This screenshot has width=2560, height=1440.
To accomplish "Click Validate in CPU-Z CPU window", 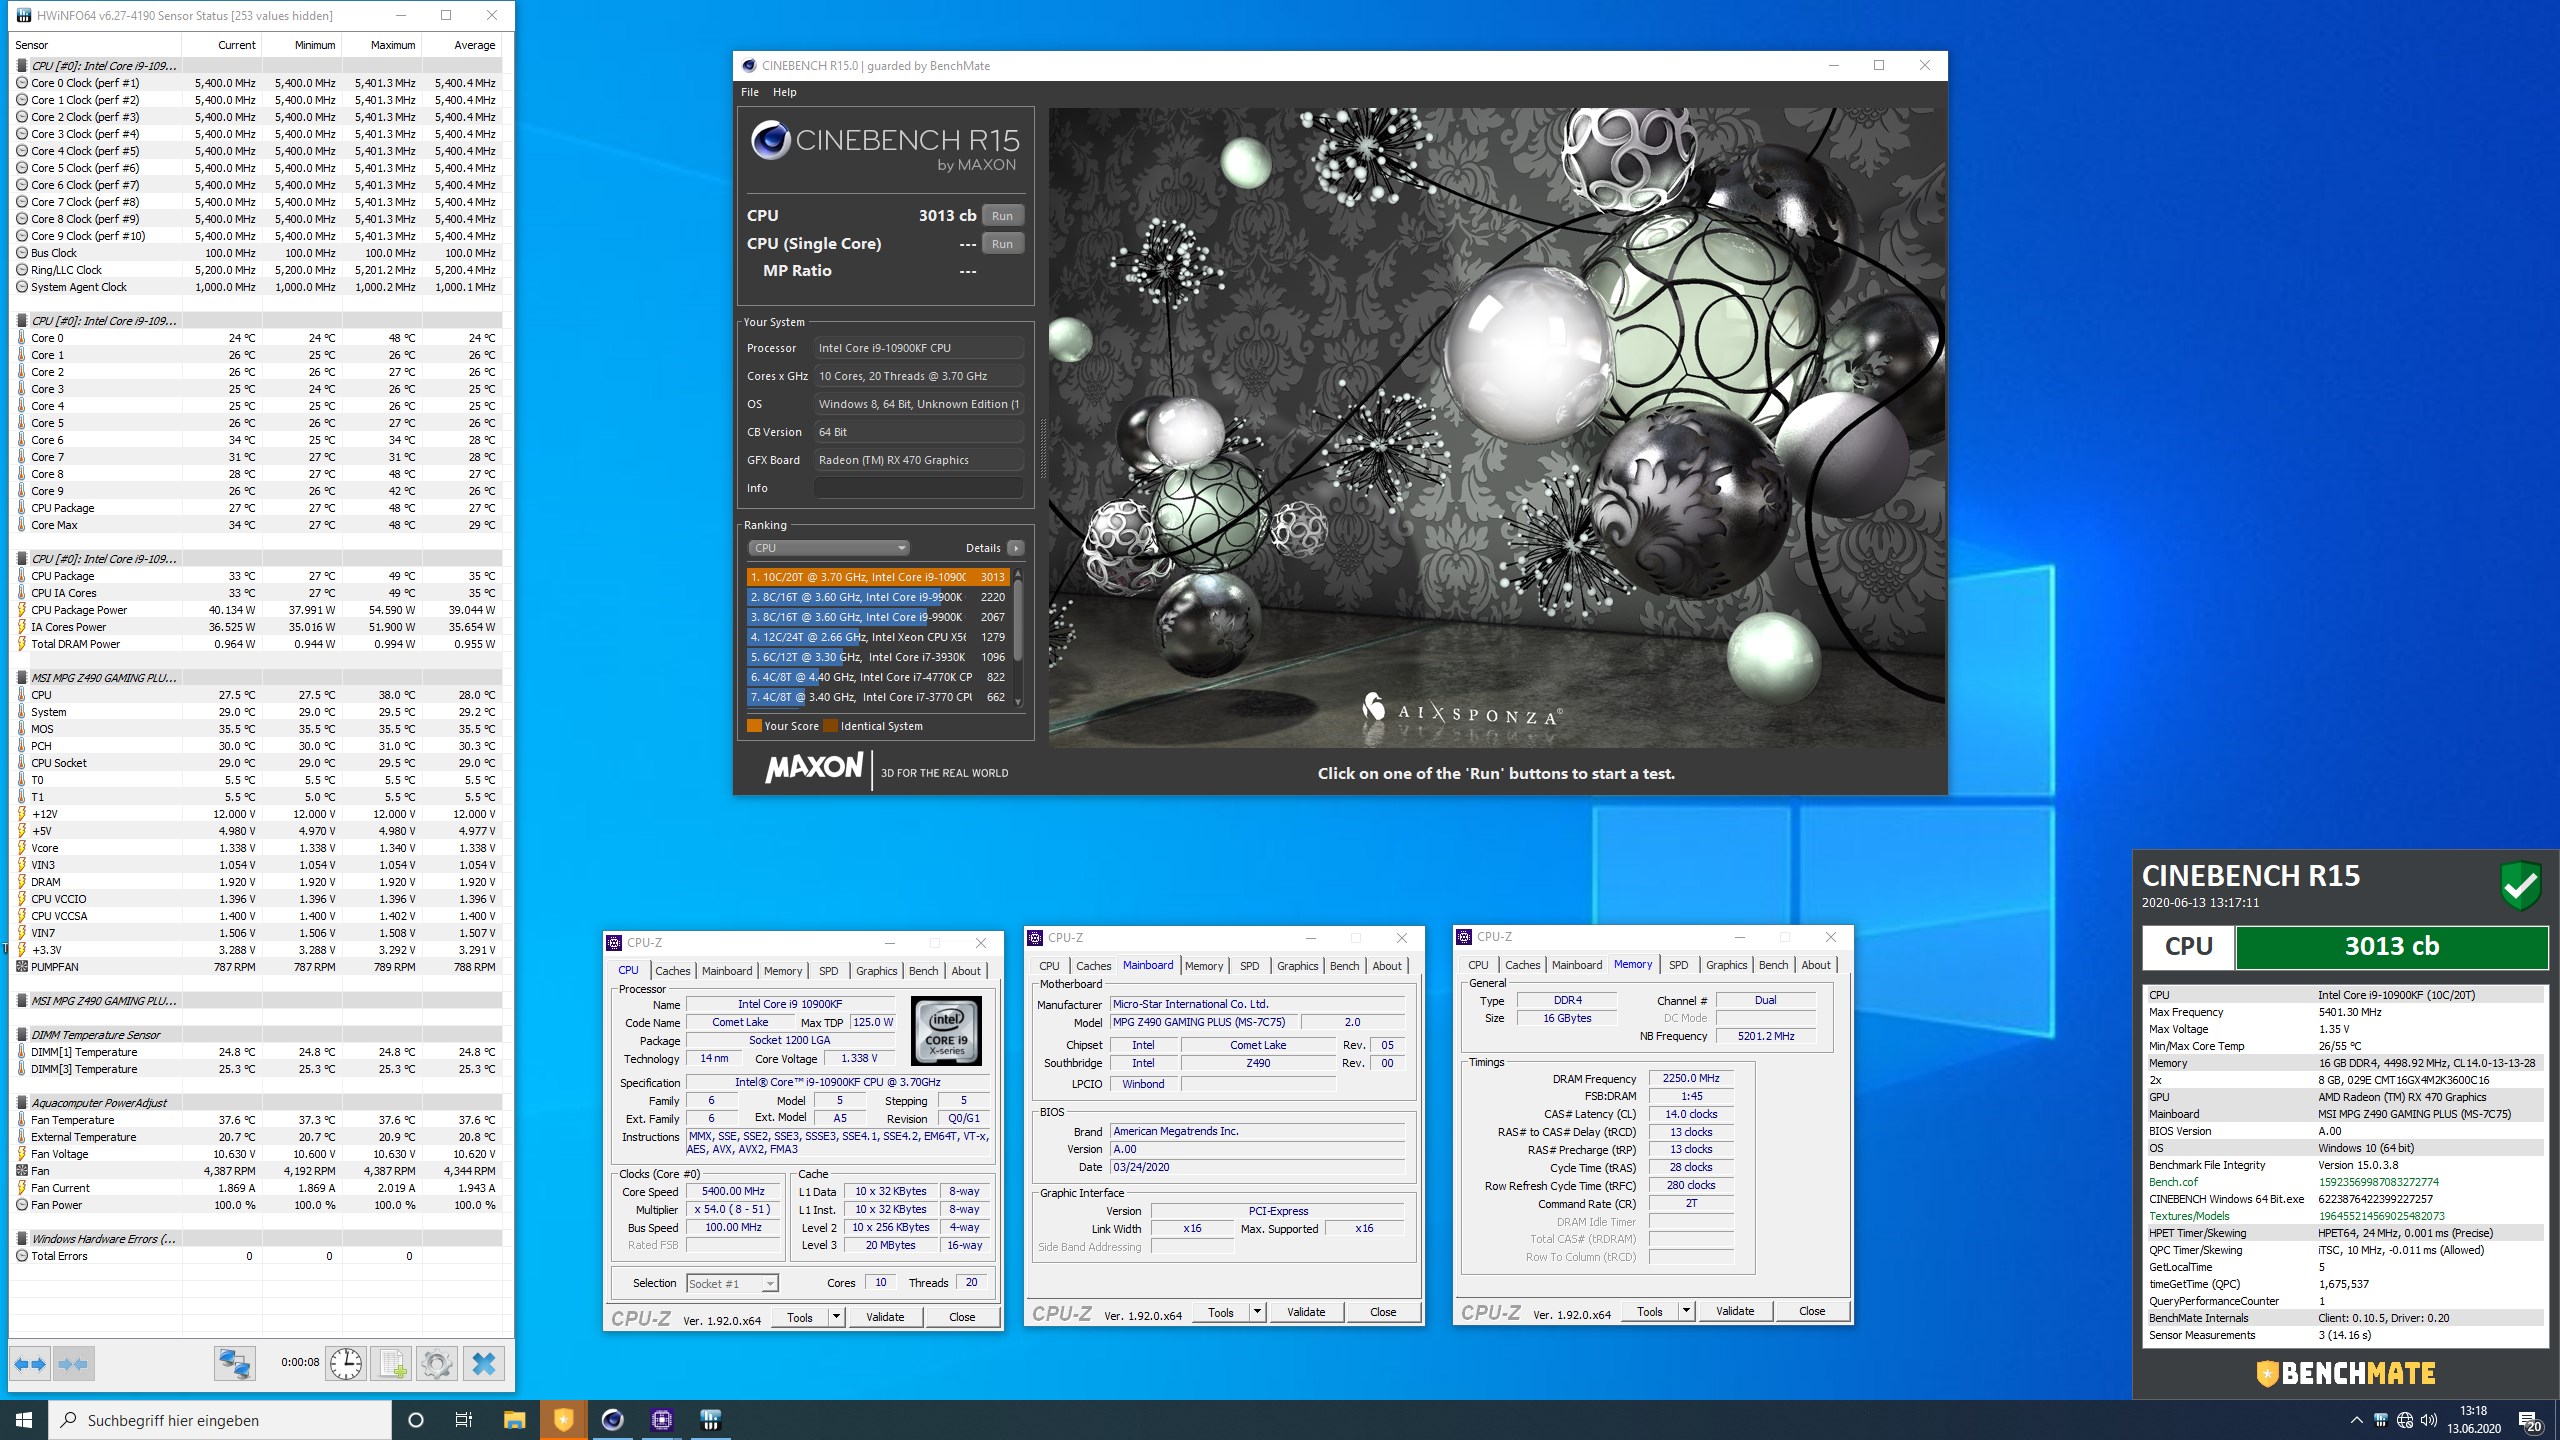I will [885, 1317].
